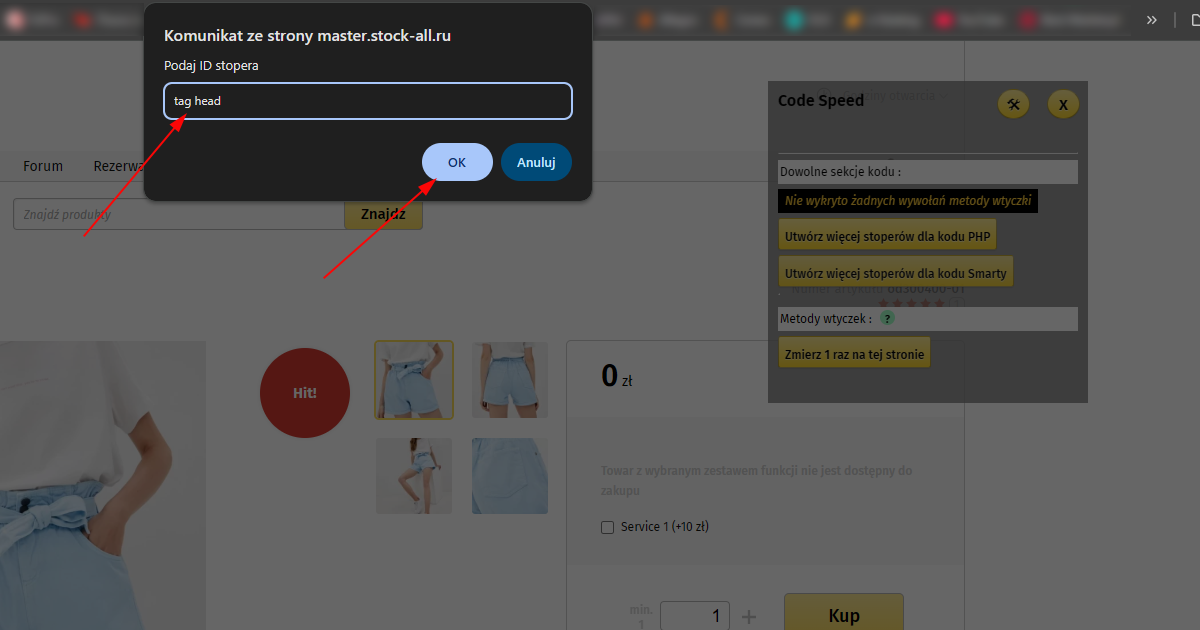Confirm the dialog with OK
1200x630 pixels.
(x=457, y=162)
